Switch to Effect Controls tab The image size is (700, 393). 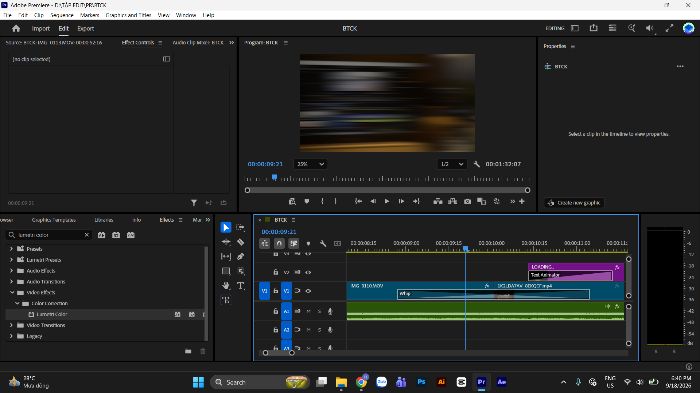138,42
